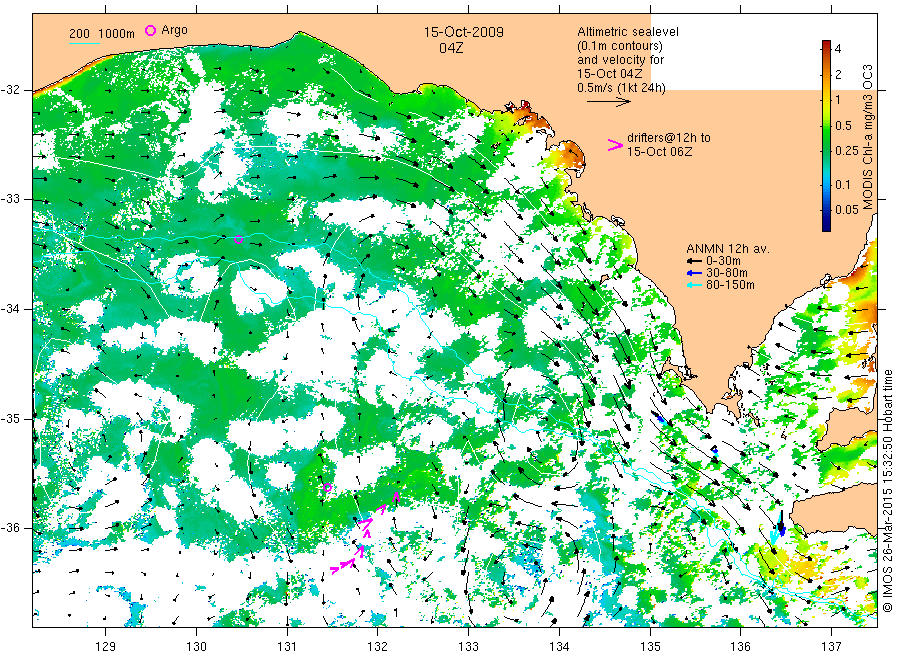Click the longitude axis label 131
The width and height of the screenshot is (900, 660).
(287, 647)
